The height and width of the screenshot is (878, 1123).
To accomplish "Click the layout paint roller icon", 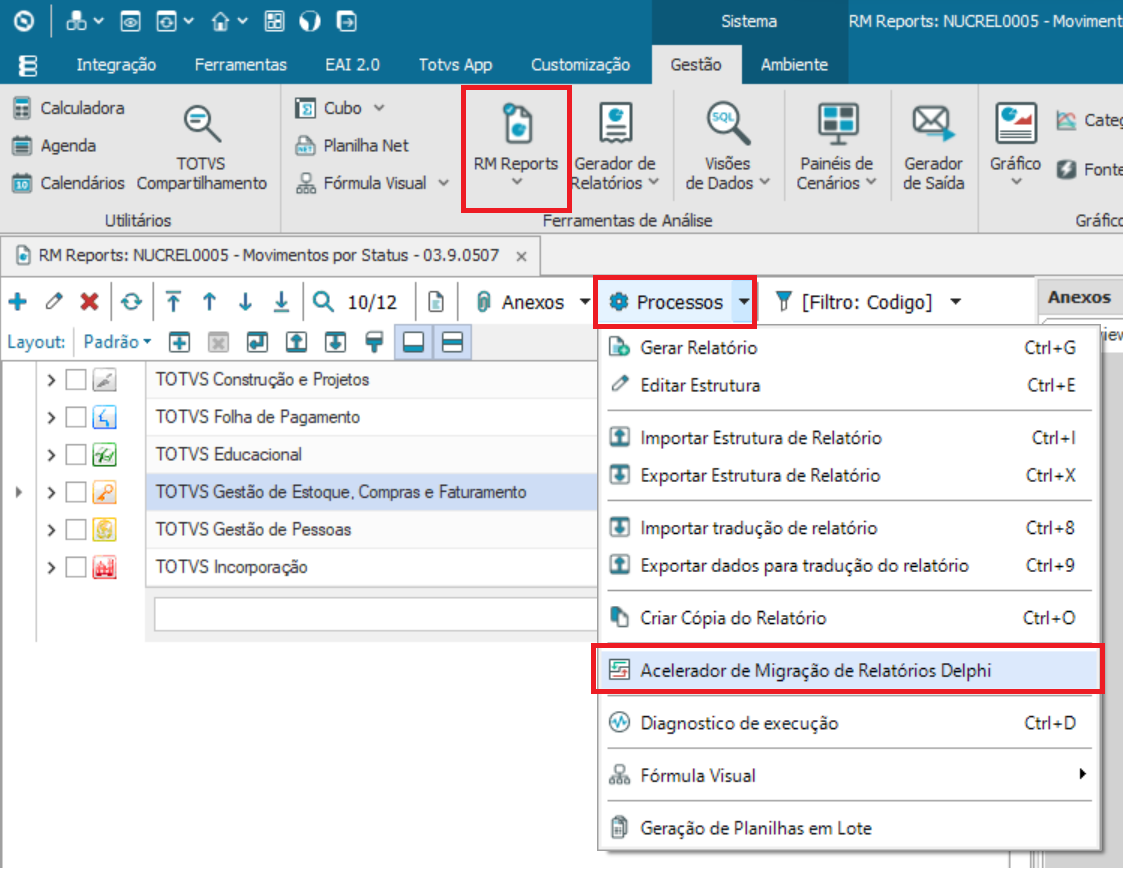I will [x=374, y=342].
